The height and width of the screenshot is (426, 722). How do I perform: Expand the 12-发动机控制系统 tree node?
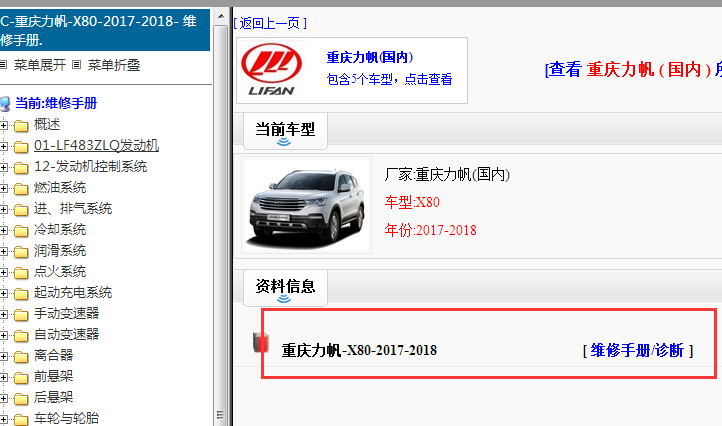tap(4, 168)
